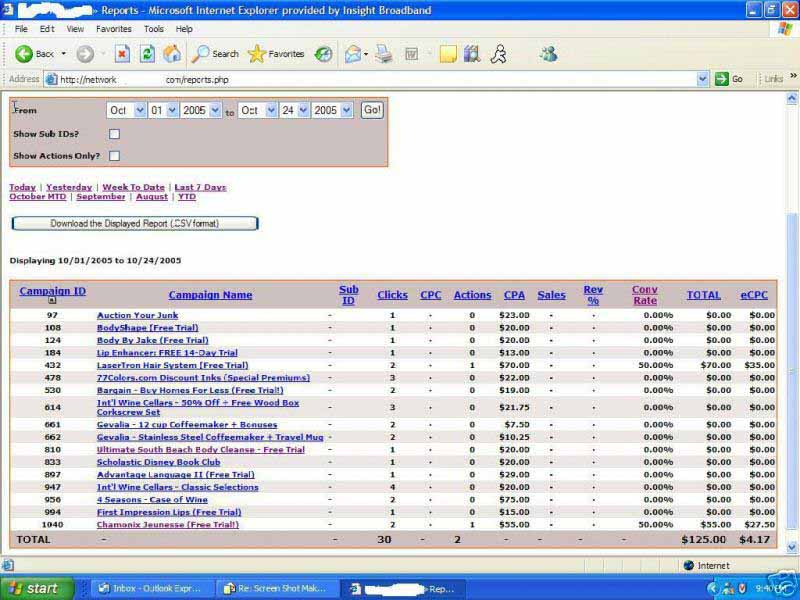Click the page icon in the status bar
The image size is (800, 600).
pyautogui.click(x=8, y=565)
